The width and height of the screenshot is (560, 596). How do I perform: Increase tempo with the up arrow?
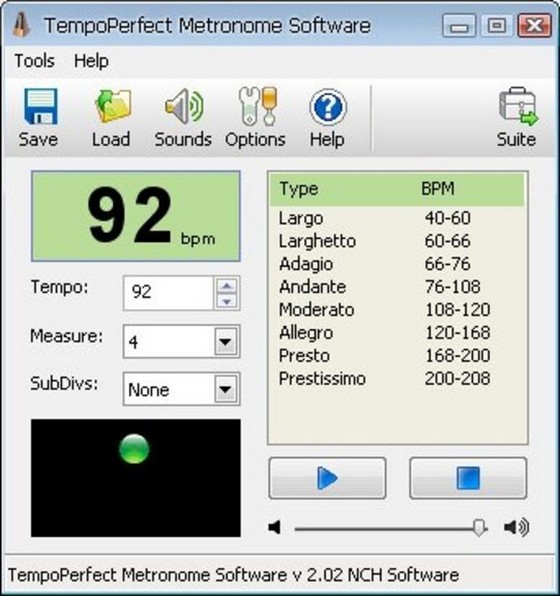[x=227, y=286]
